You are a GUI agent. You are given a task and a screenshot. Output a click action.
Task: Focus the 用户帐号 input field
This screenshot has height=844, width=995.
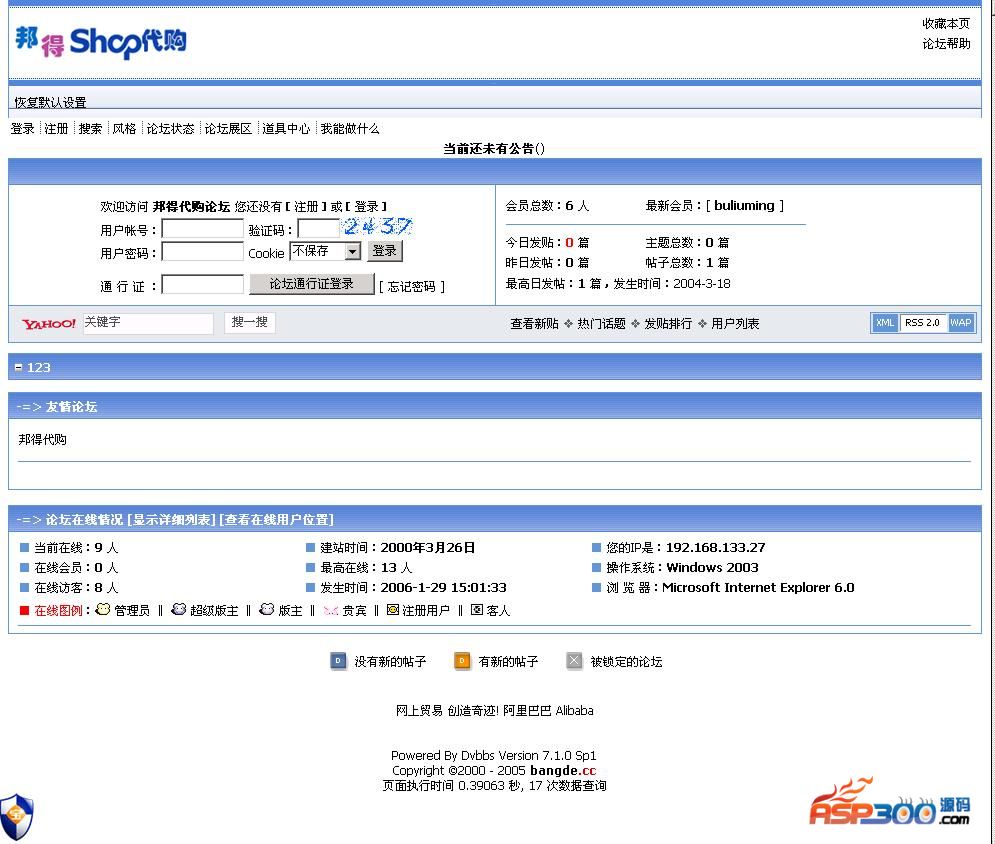[202, 228]
